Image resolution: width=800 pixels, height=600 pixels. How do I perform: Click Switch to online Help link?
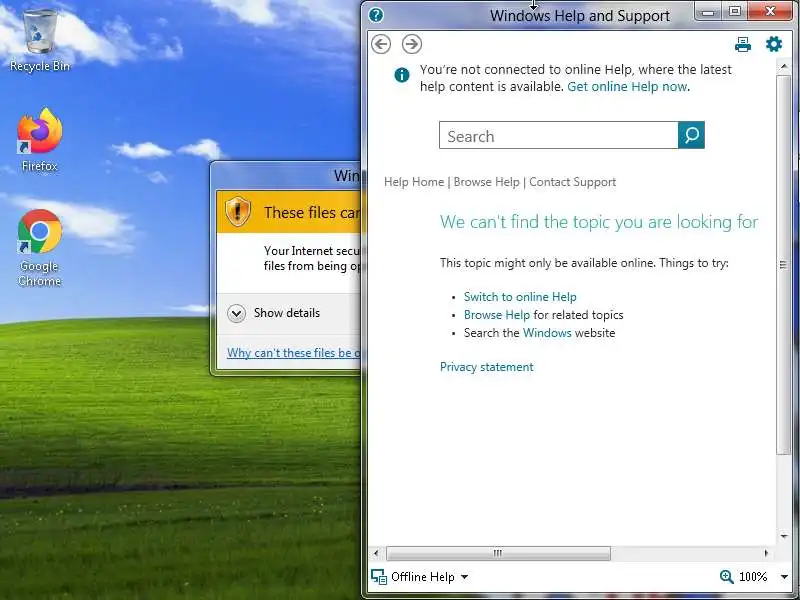[x=520, y=297]
